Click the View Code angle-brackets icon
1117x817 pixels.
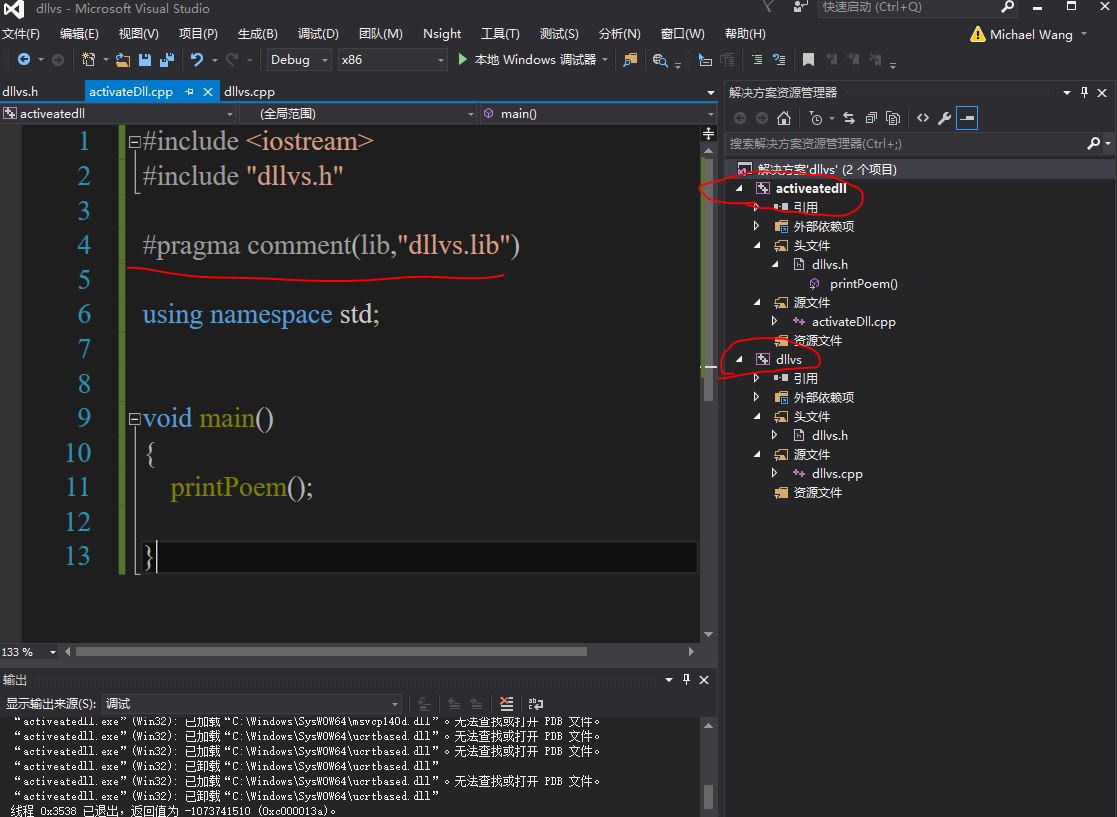tap(922, 118)
